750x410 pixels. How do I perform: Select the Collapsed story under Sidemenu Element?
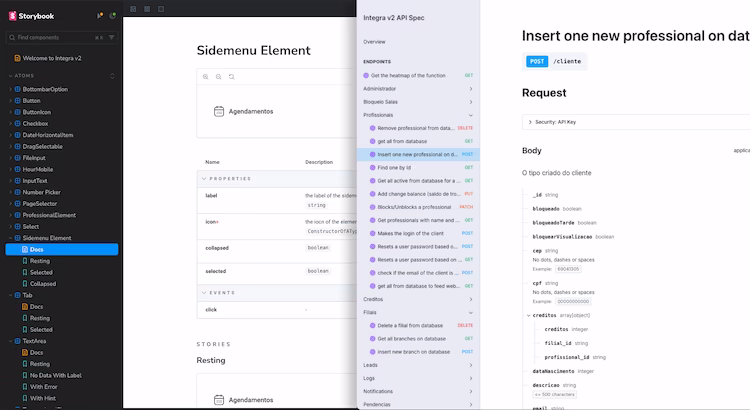click(42, 284)
